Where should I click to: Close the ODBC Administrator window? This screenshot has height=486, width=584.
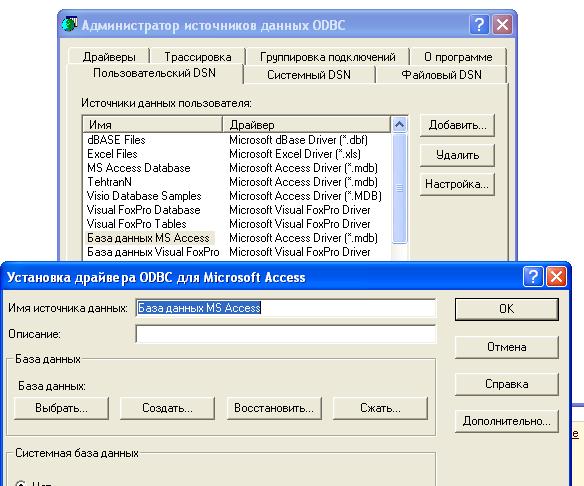click(502, 25)
